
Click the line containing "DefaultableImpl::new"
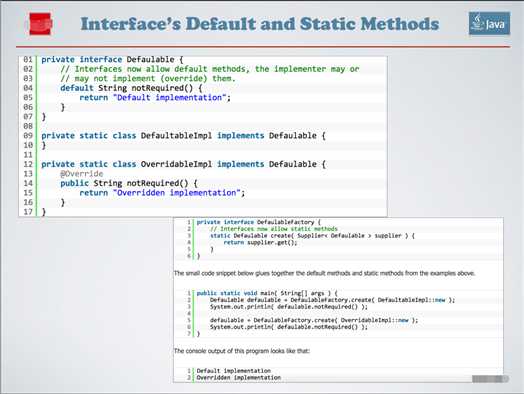point(332,300)
